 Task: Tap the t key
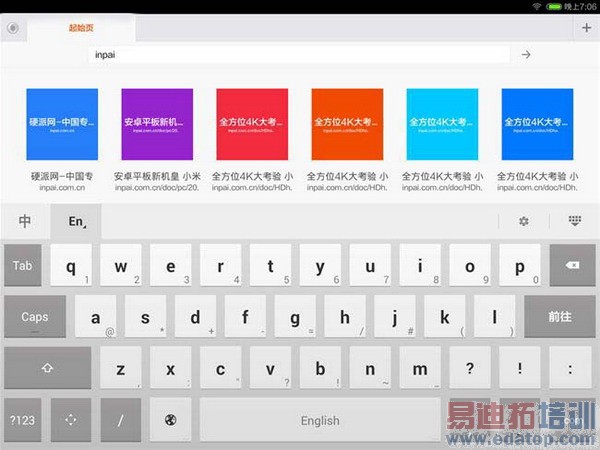tap(270, 265)
